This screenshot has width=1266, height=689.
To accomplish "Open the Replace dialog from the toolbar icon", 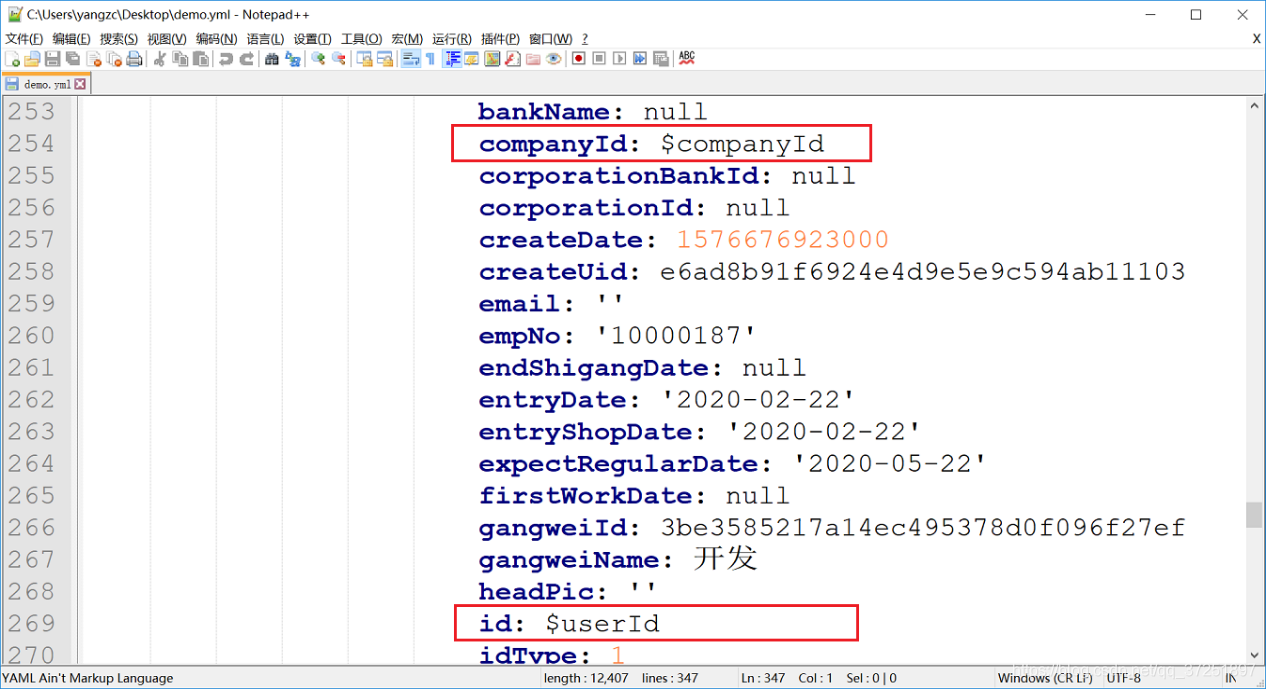I will click(x=292, y=59).
